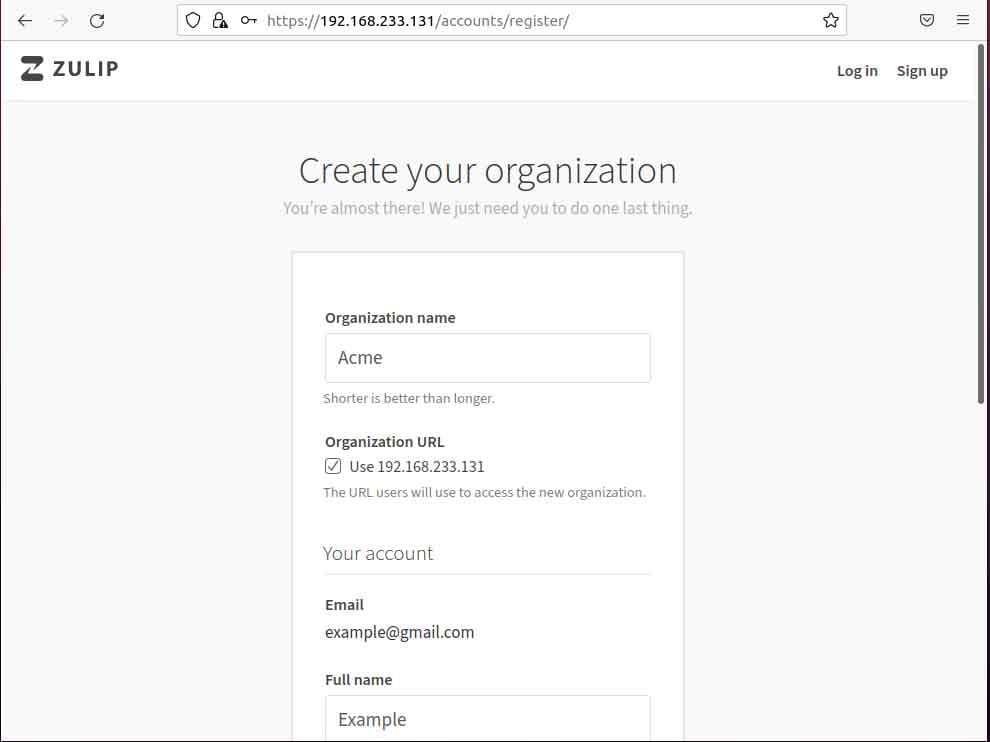The width and height of the screenshot is (990, 742).
Task: Click the Organization name input containing Acme
Action: pos(487,357)
